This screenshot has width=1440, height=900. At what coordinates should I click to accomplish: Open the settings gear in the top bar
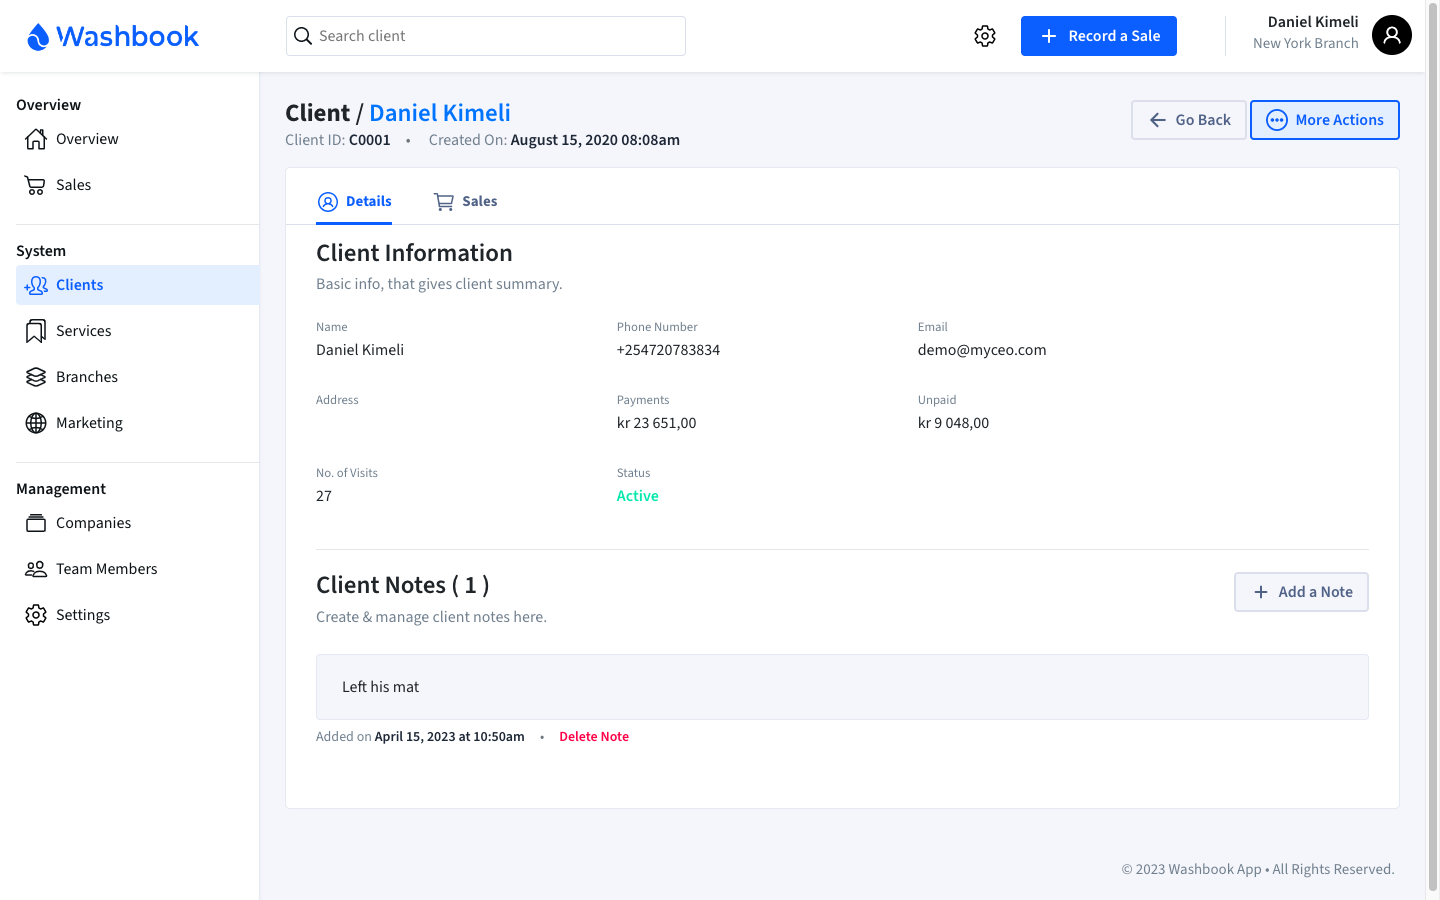click(985, 35)
